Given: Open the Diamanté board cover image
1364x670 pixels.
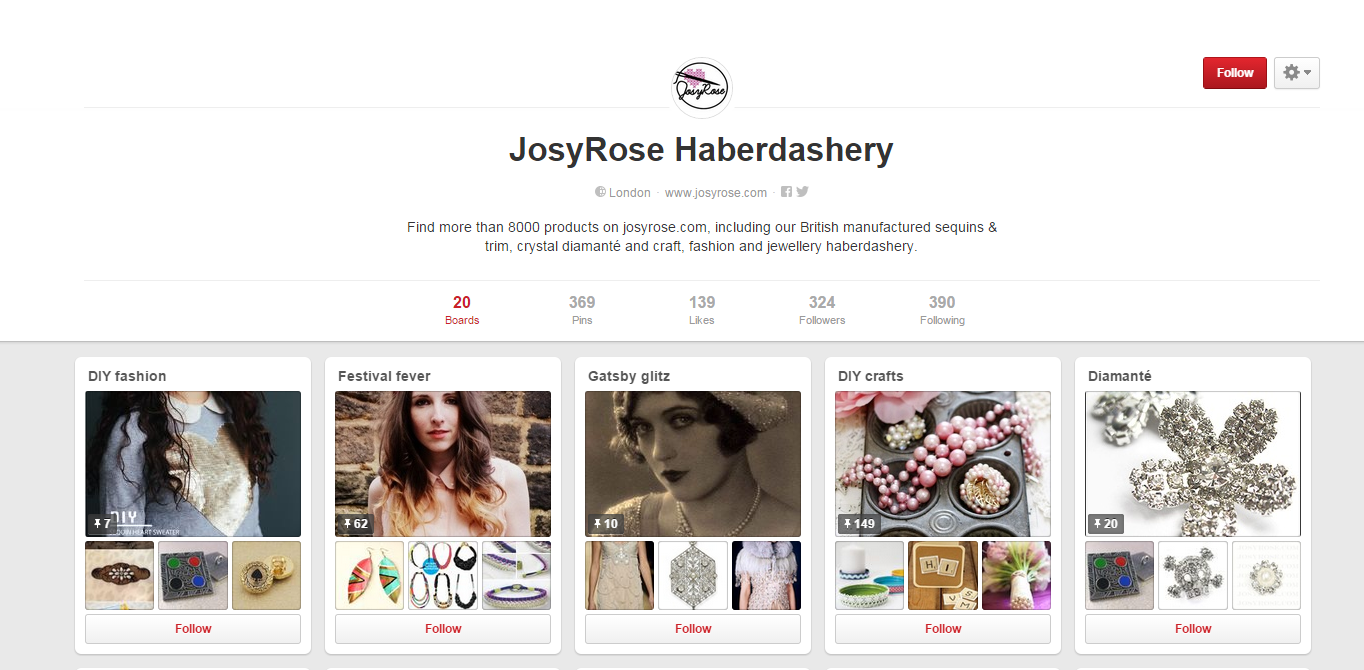Looking at the screenshot, I should [x=1193, y=464].
